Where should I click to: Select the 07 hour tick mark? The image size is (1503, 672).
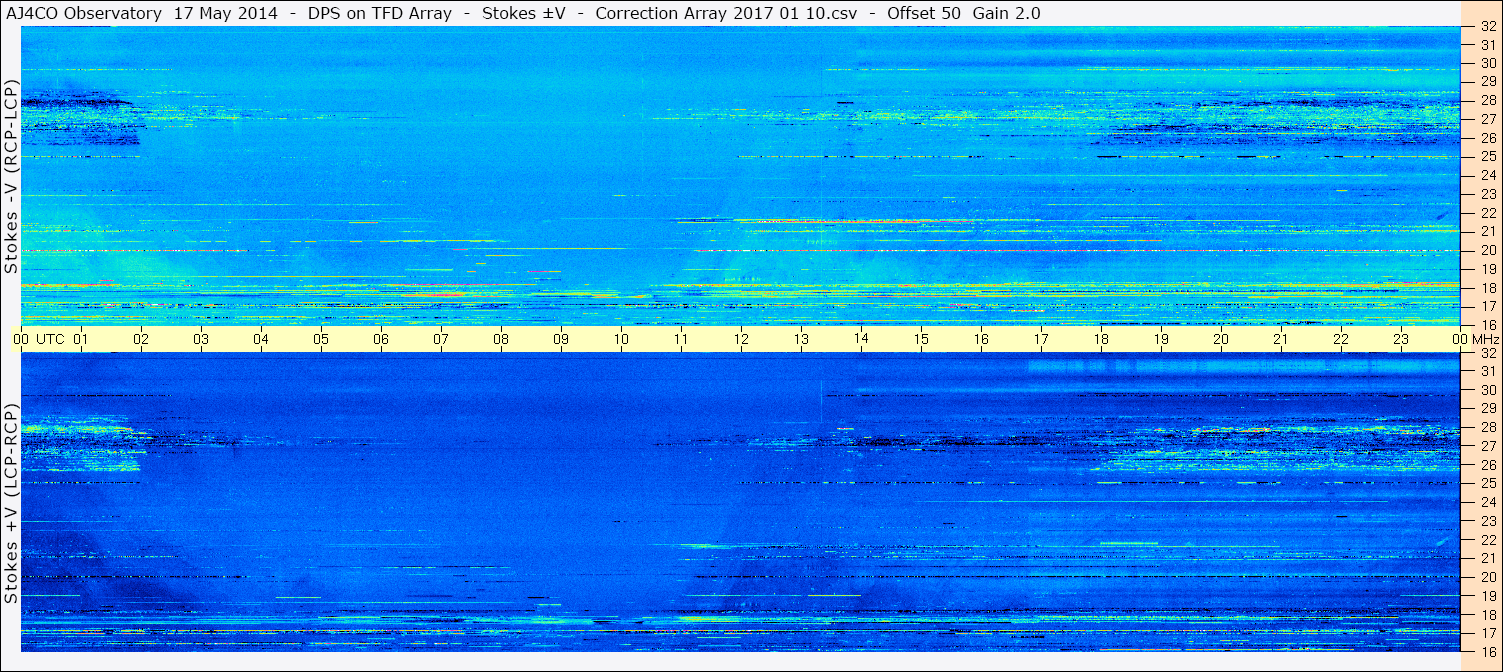pos(441,340)
